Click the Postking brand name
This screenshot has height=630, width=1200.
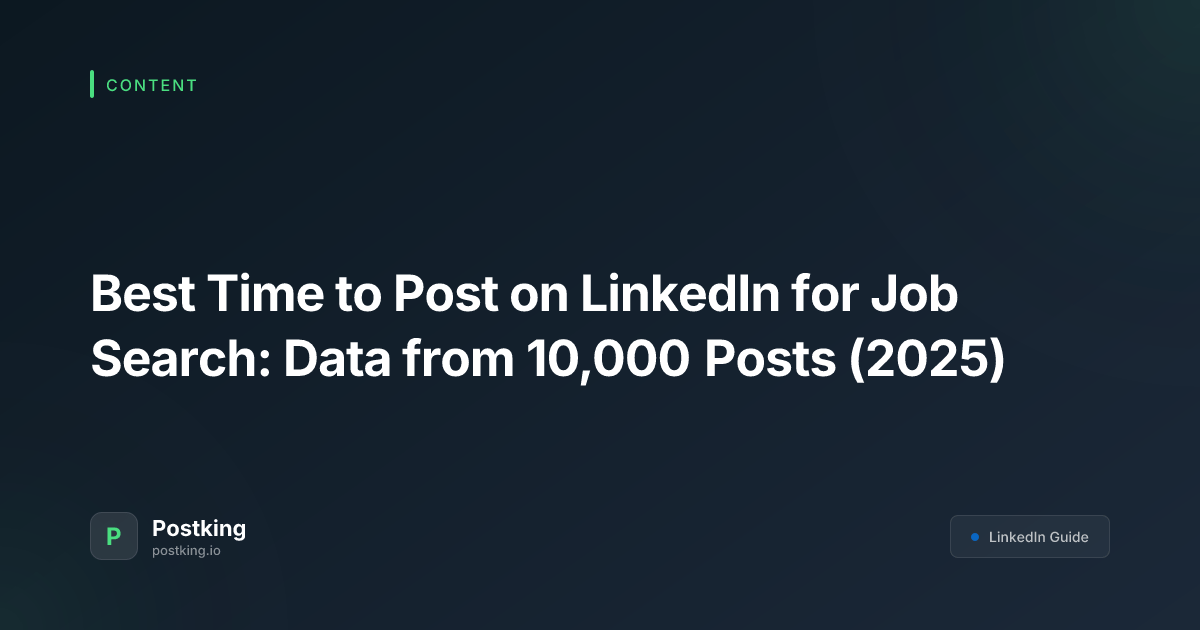(199, 528)
